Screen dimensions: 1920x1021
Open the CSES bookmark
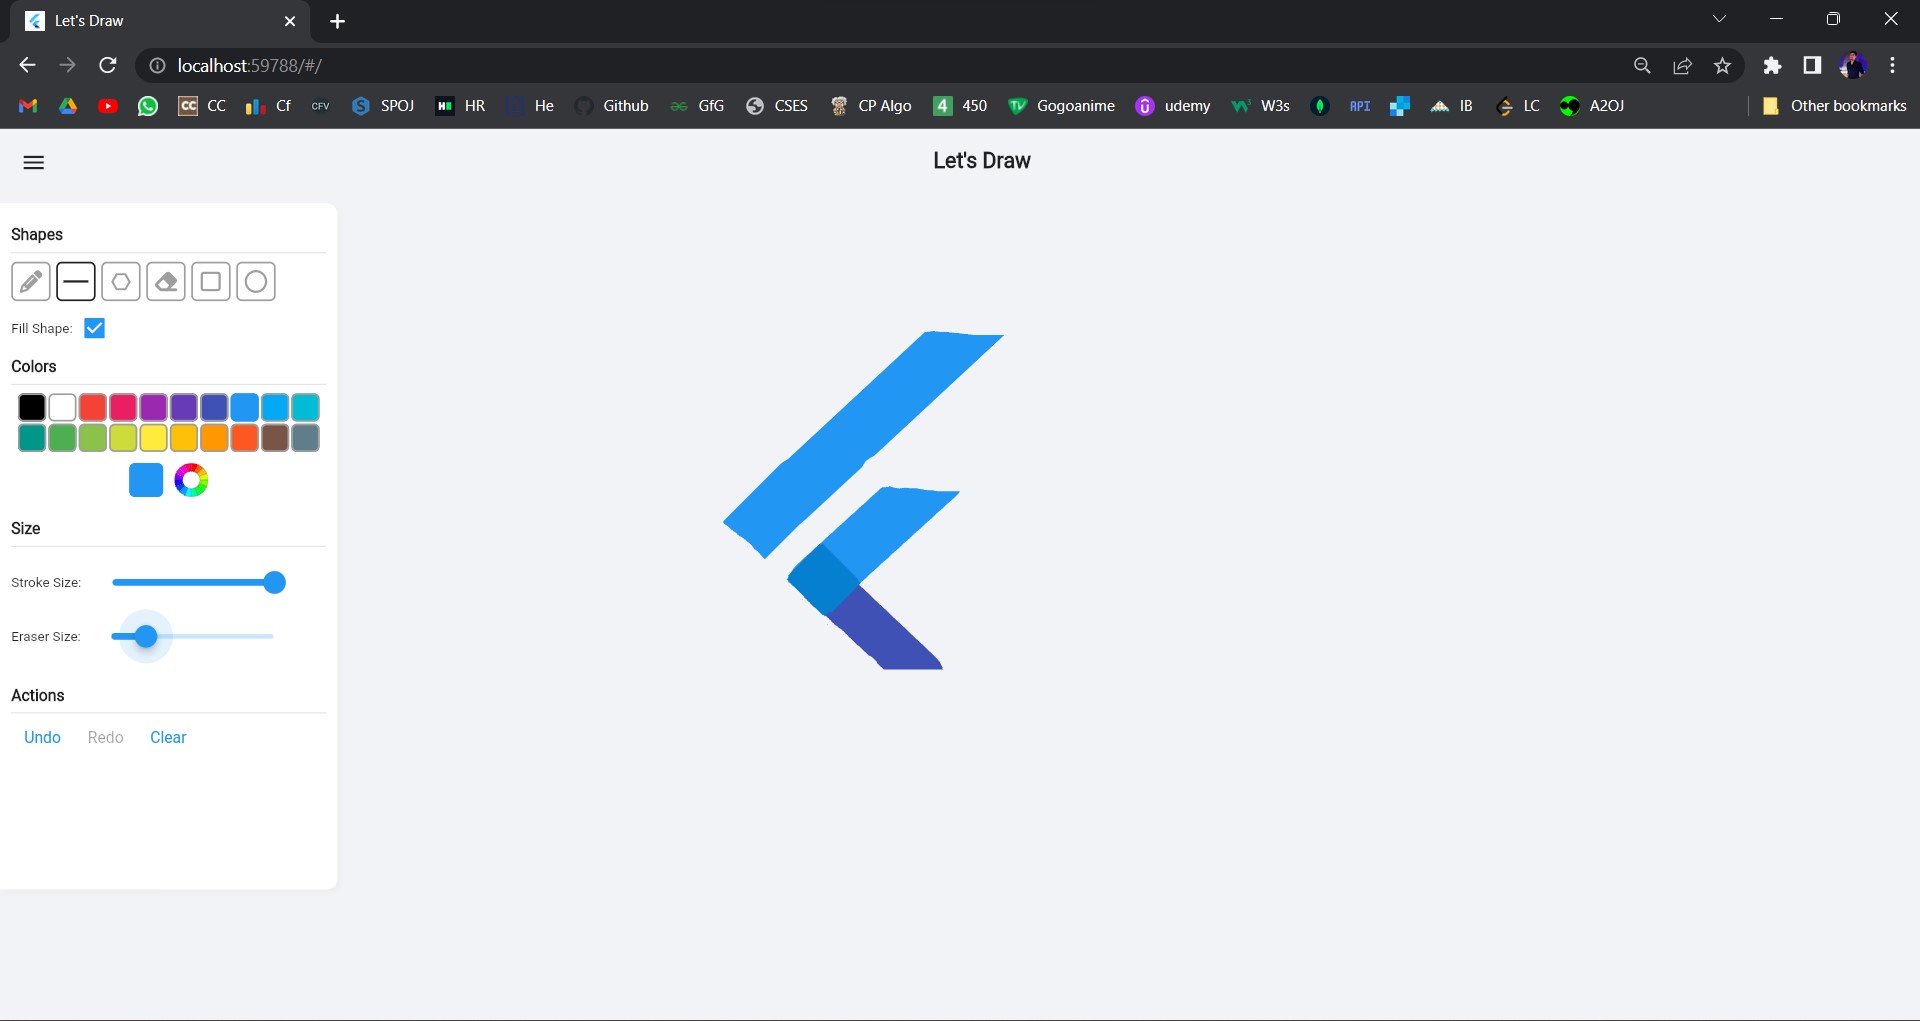pyautogui.click(x=777, y=106)
